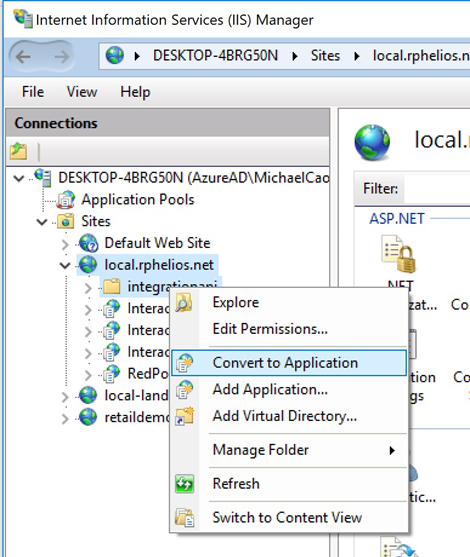Viewport: 470px width, 557px height.
Task: Click the Filter input field
Action: 437,188
